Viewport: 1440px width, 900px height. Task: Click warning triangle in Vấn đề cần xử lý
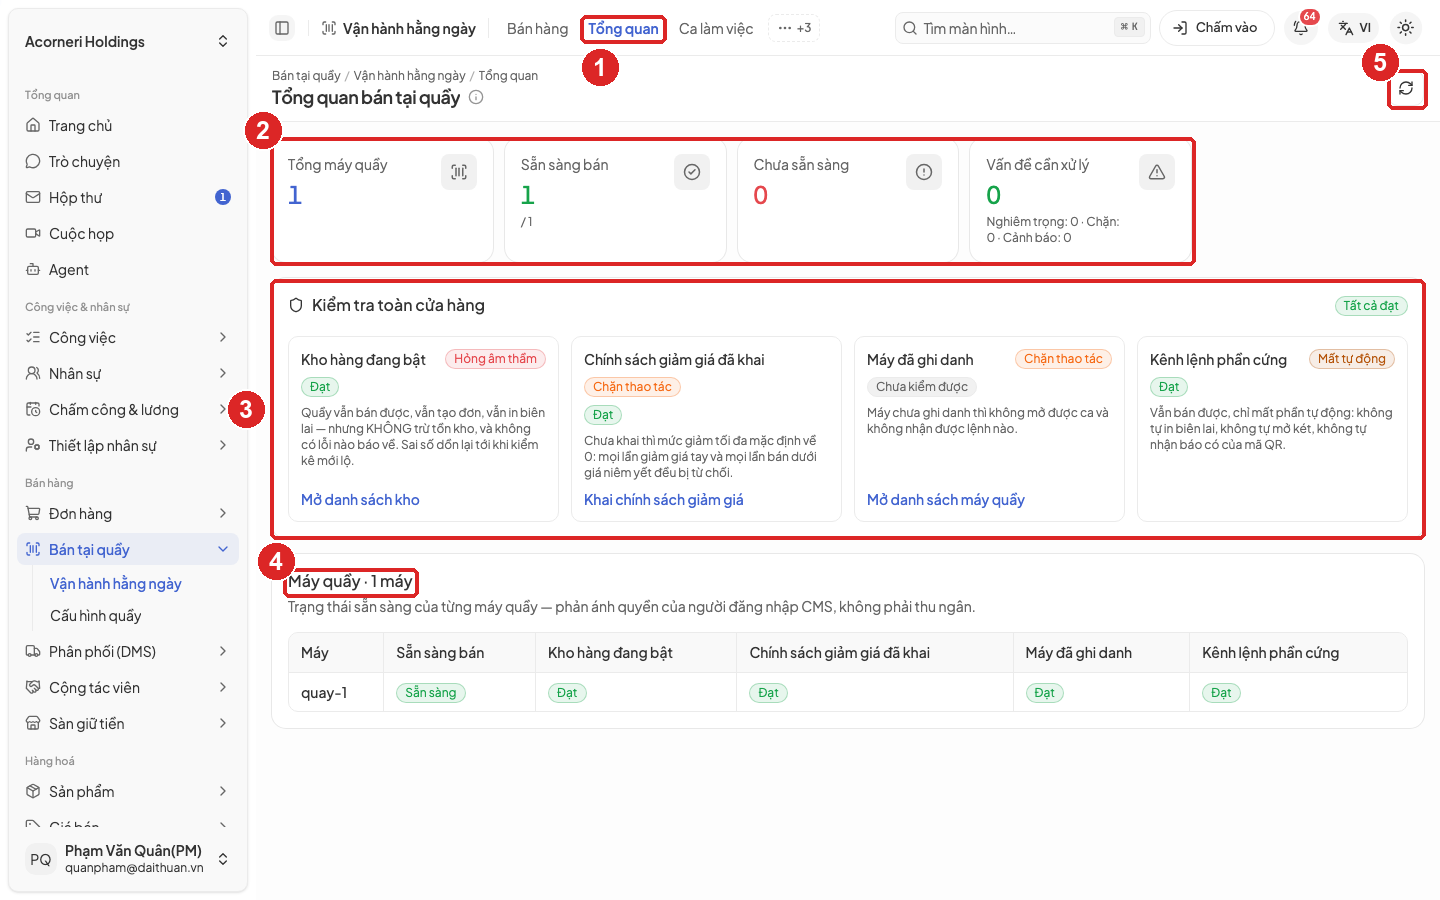[1157, 172]
